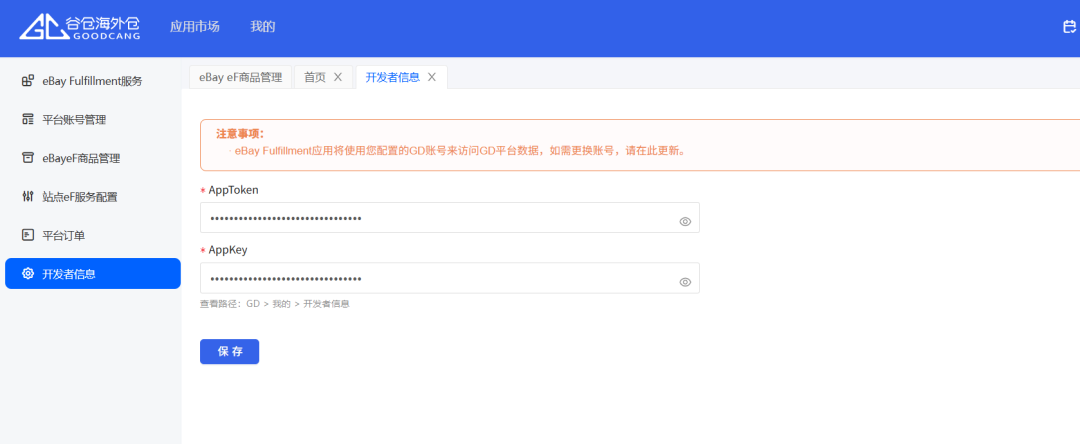Select the 开发者信息 tab
The image size is (1080, 444).
point(392,77)
